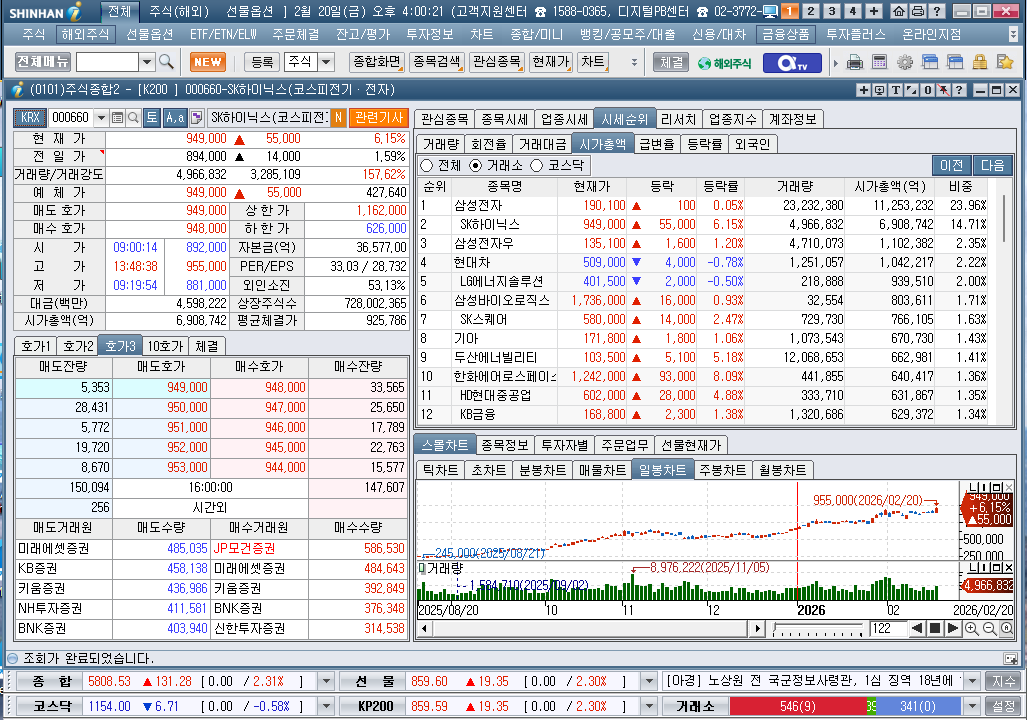Click the red advancing 546(9) bar
This screenshot has height=720, width=1027.
pyautogui.click(x=798, y=706)
